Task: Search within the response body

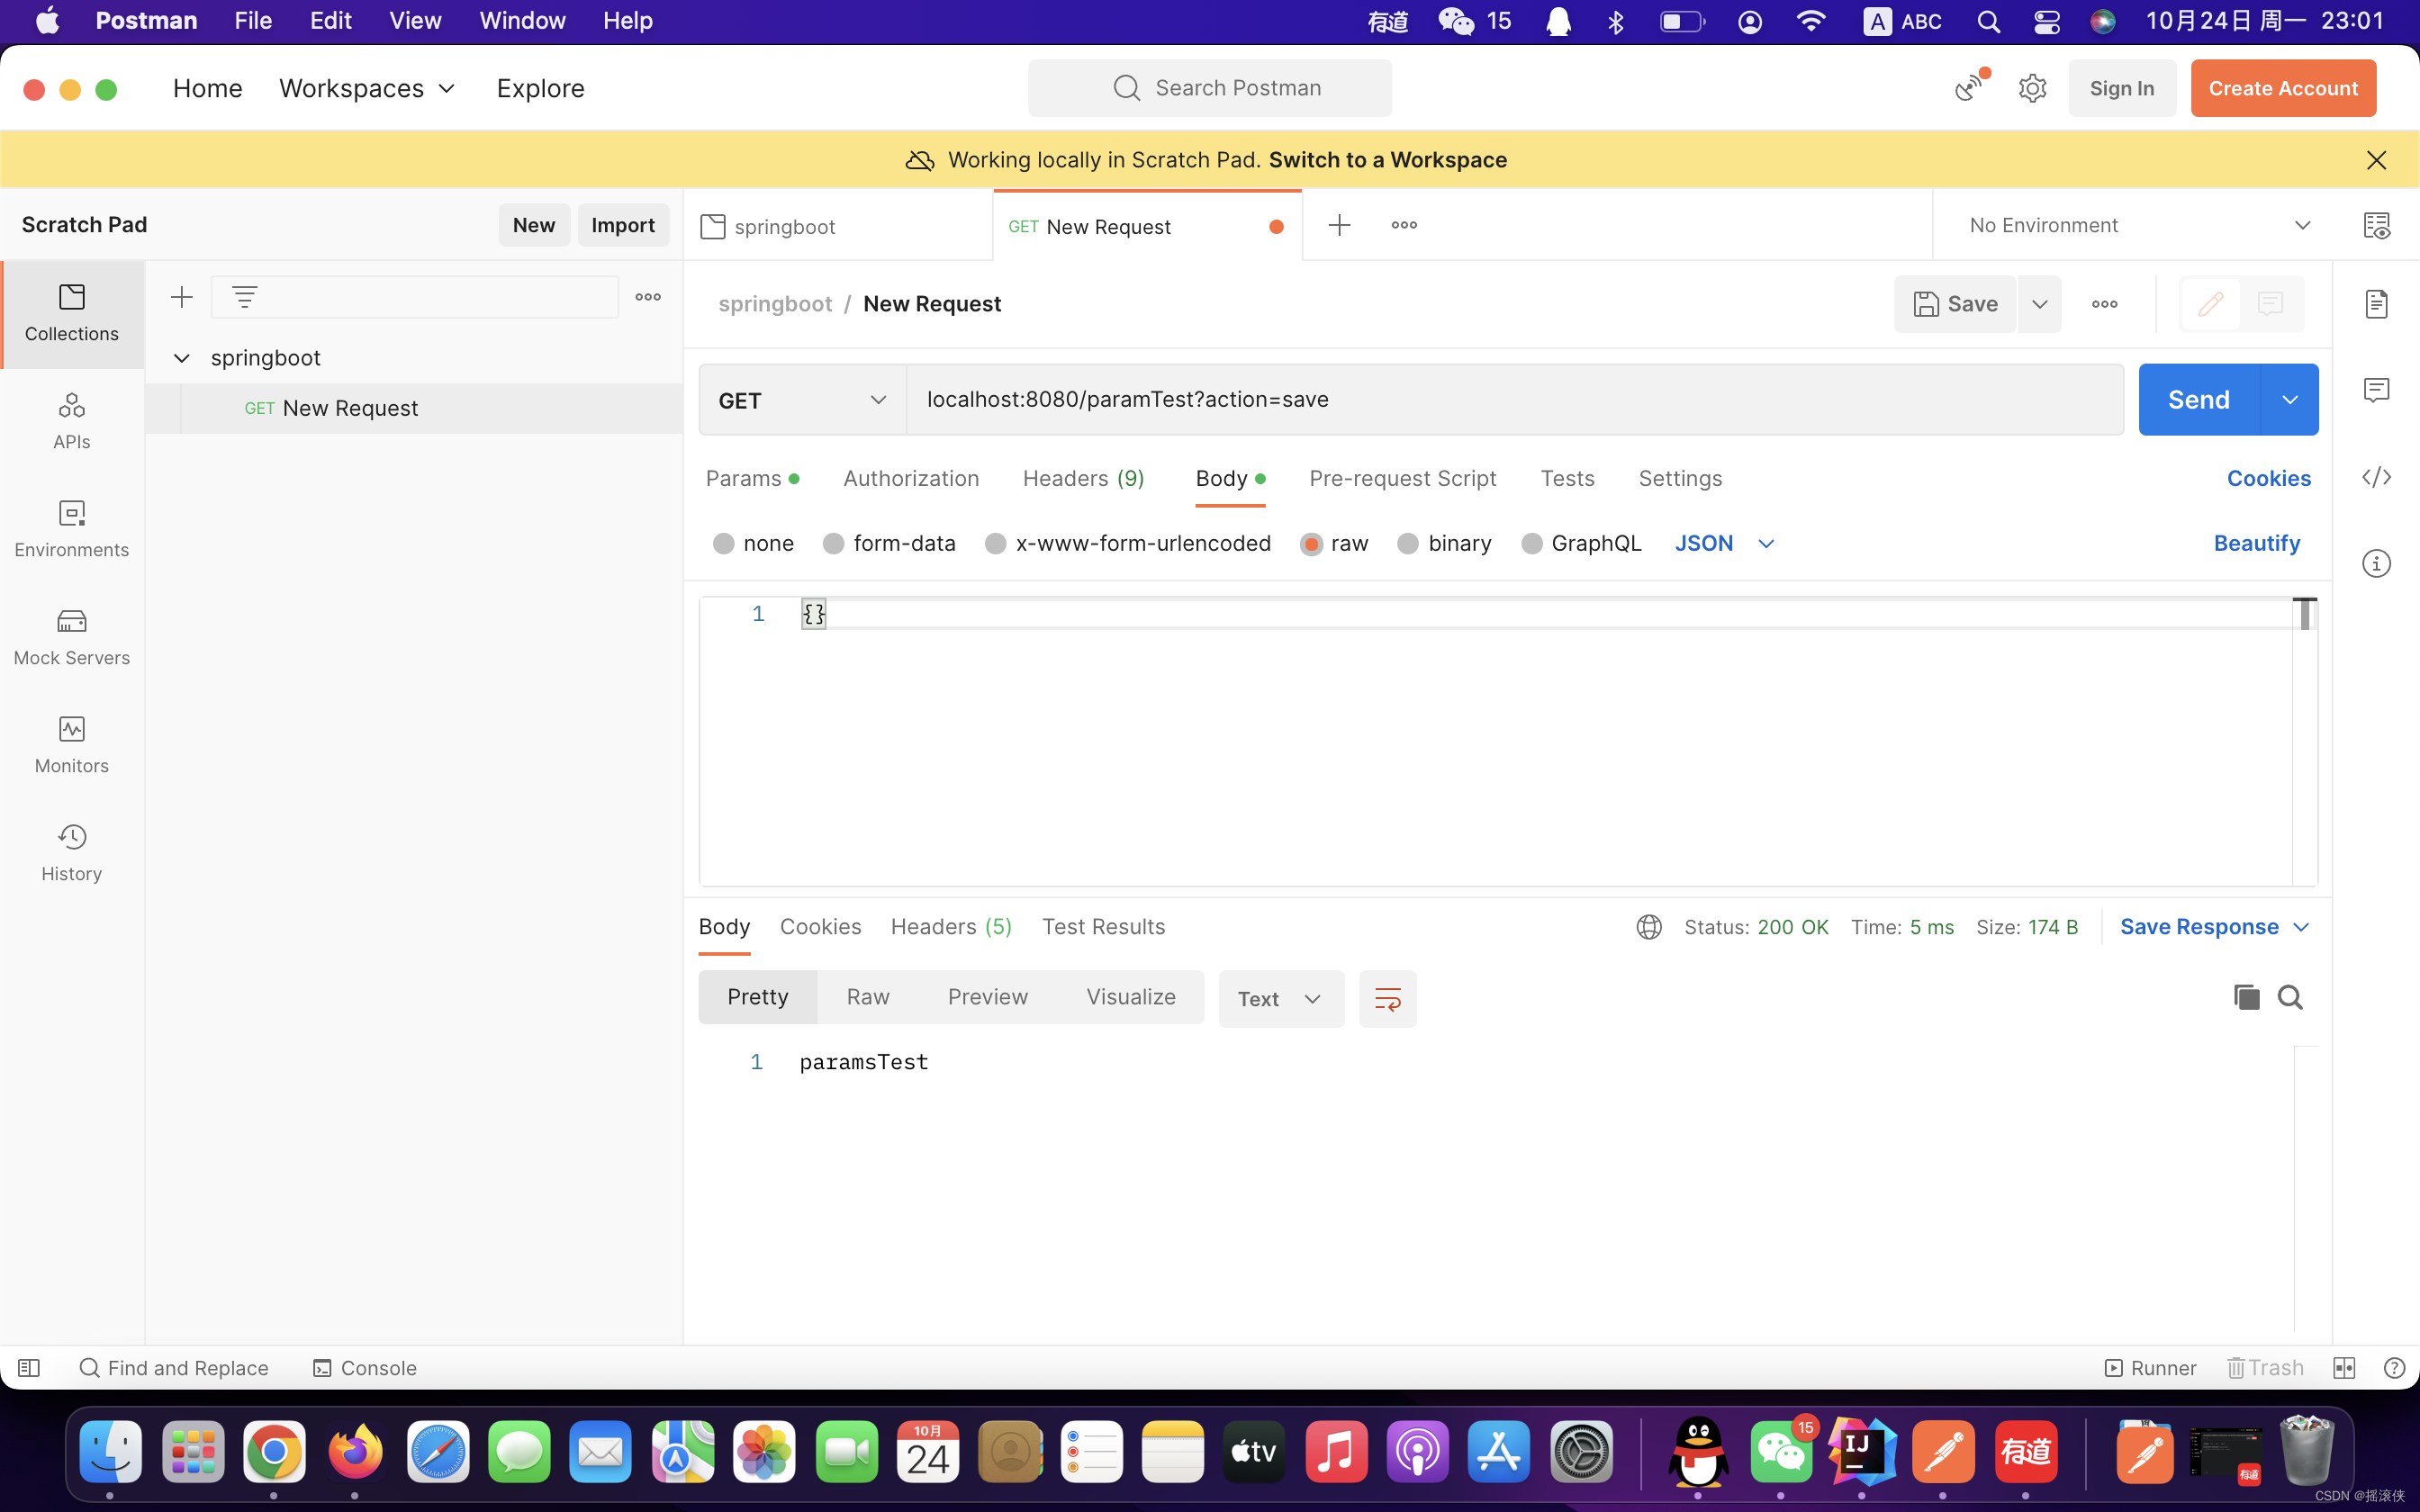Action: [x=2291, y=997]
